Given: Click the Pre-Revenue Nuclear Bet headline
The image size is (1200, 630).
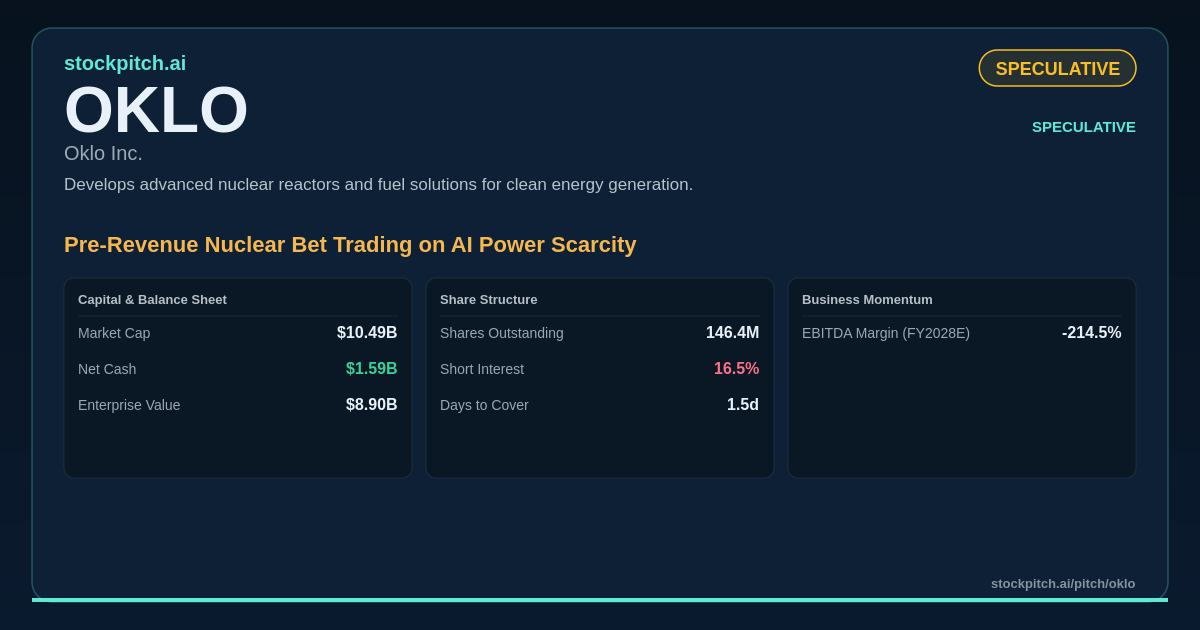Looking at the screenshot, I should tap(350, 245).
